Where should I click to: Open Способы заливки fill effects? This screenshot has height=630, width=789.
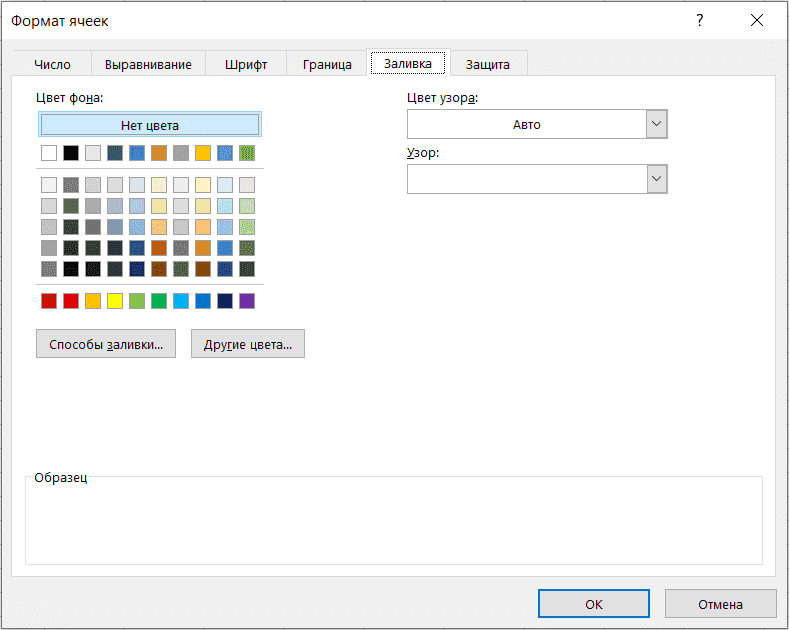(106, 343)
